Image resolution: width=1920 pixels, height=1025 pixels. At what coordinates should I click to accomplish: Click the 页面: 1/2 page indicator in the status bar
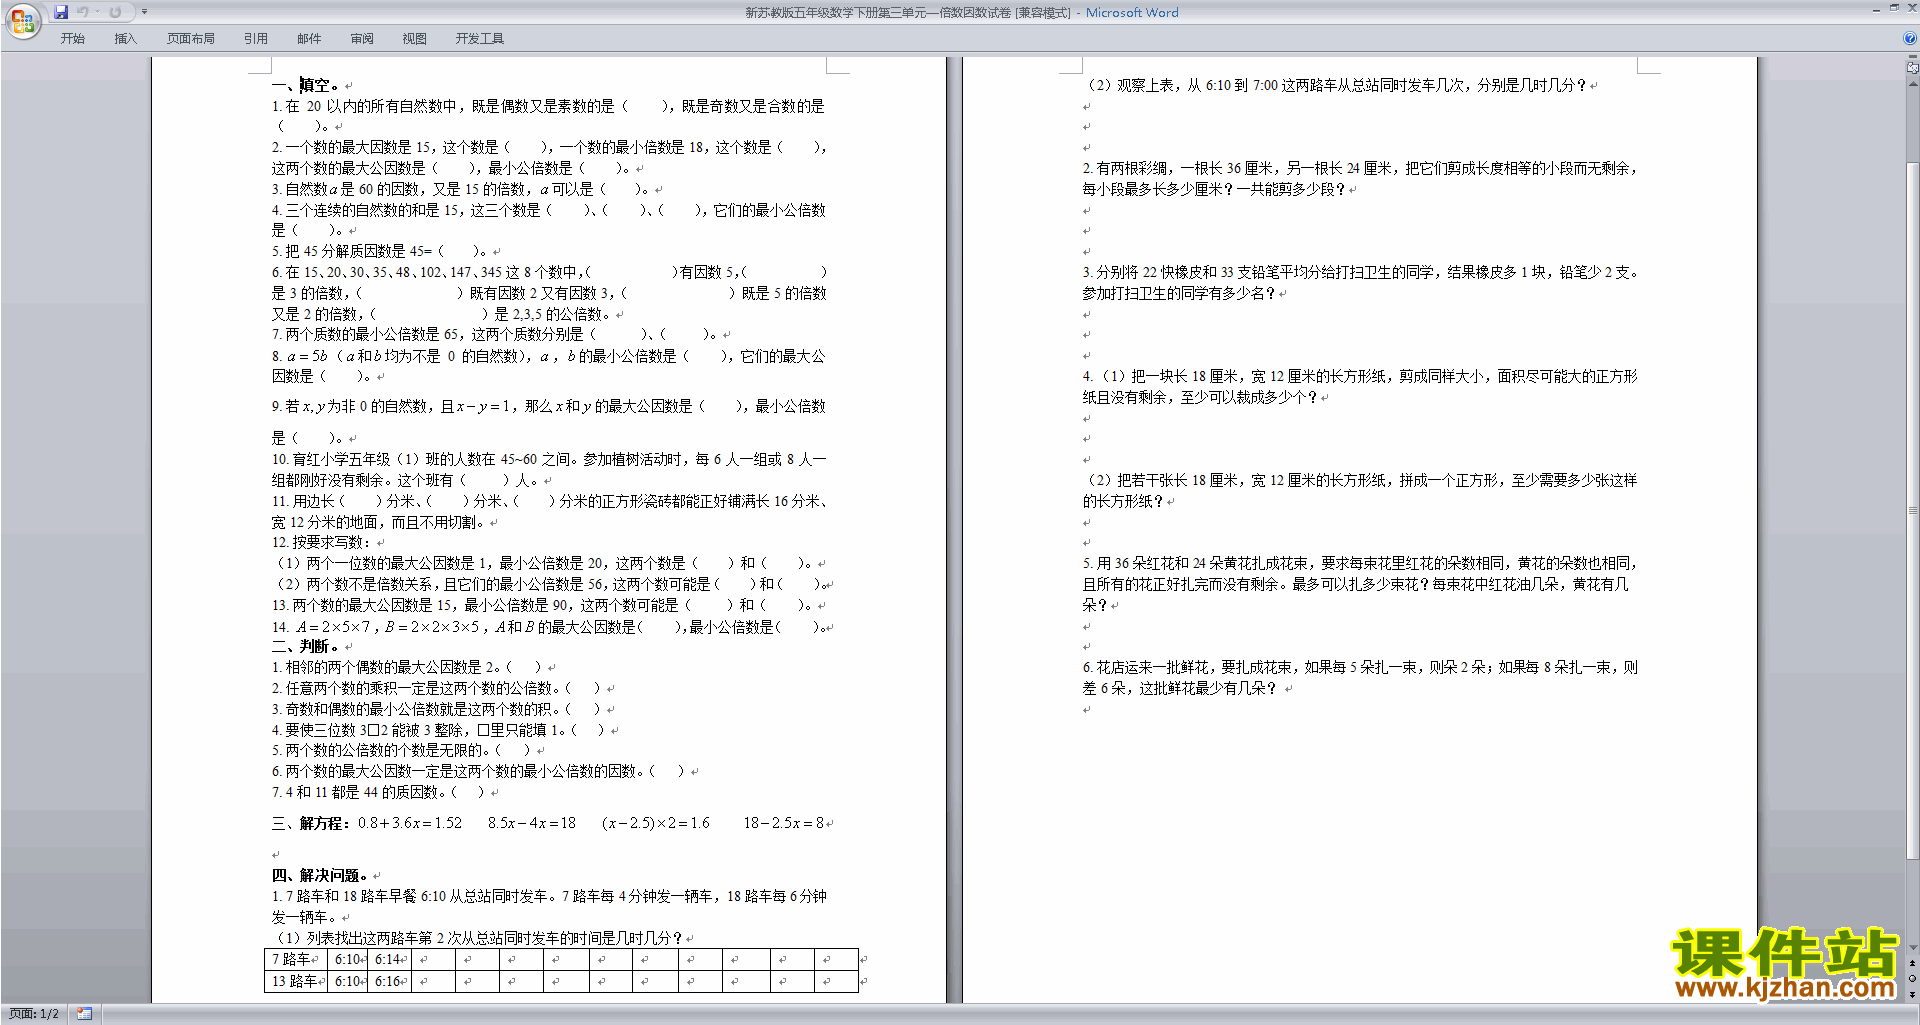click(x=34, y=1014)
